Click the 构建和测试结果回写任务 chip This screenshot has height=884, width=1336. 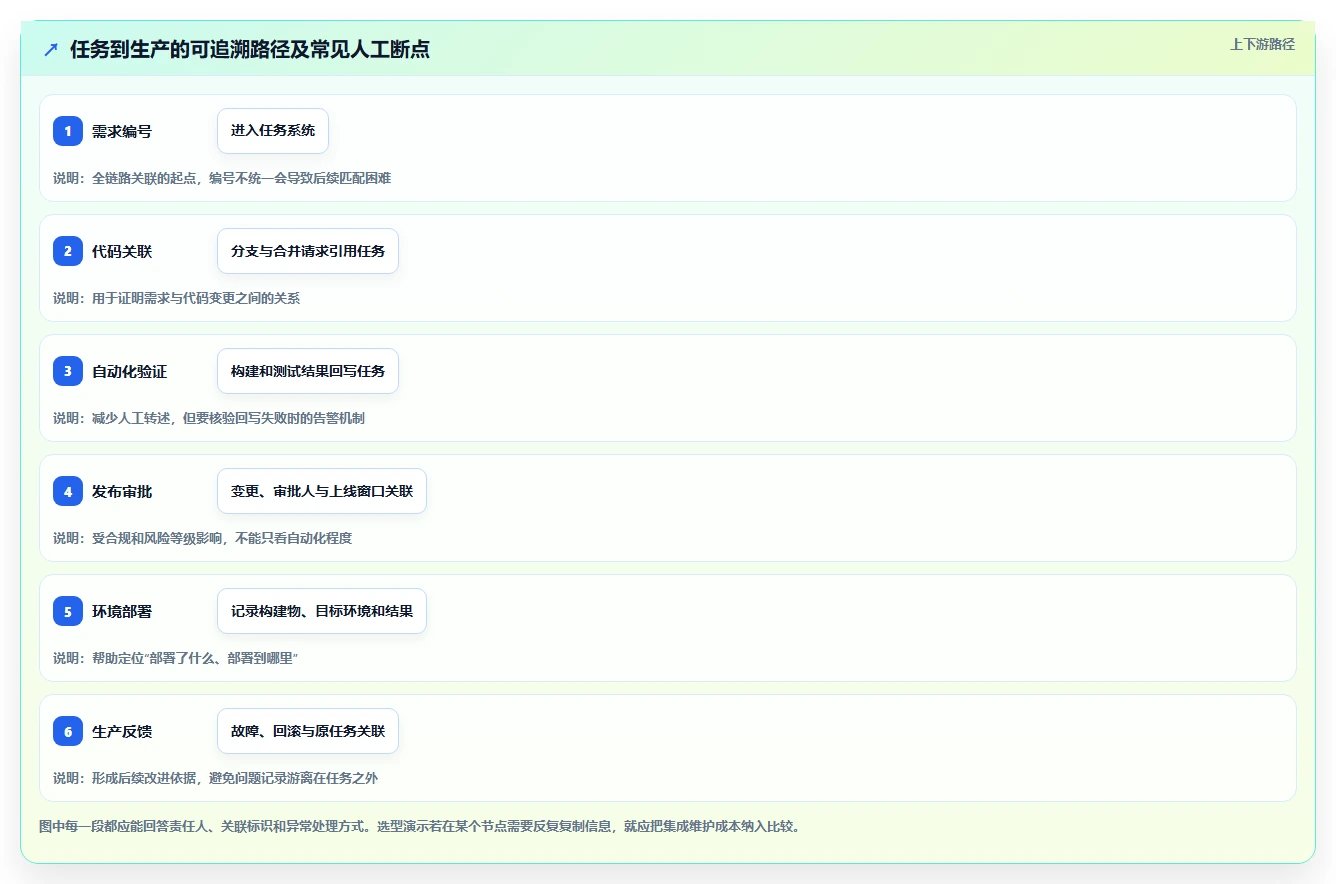tap(308, 371)
